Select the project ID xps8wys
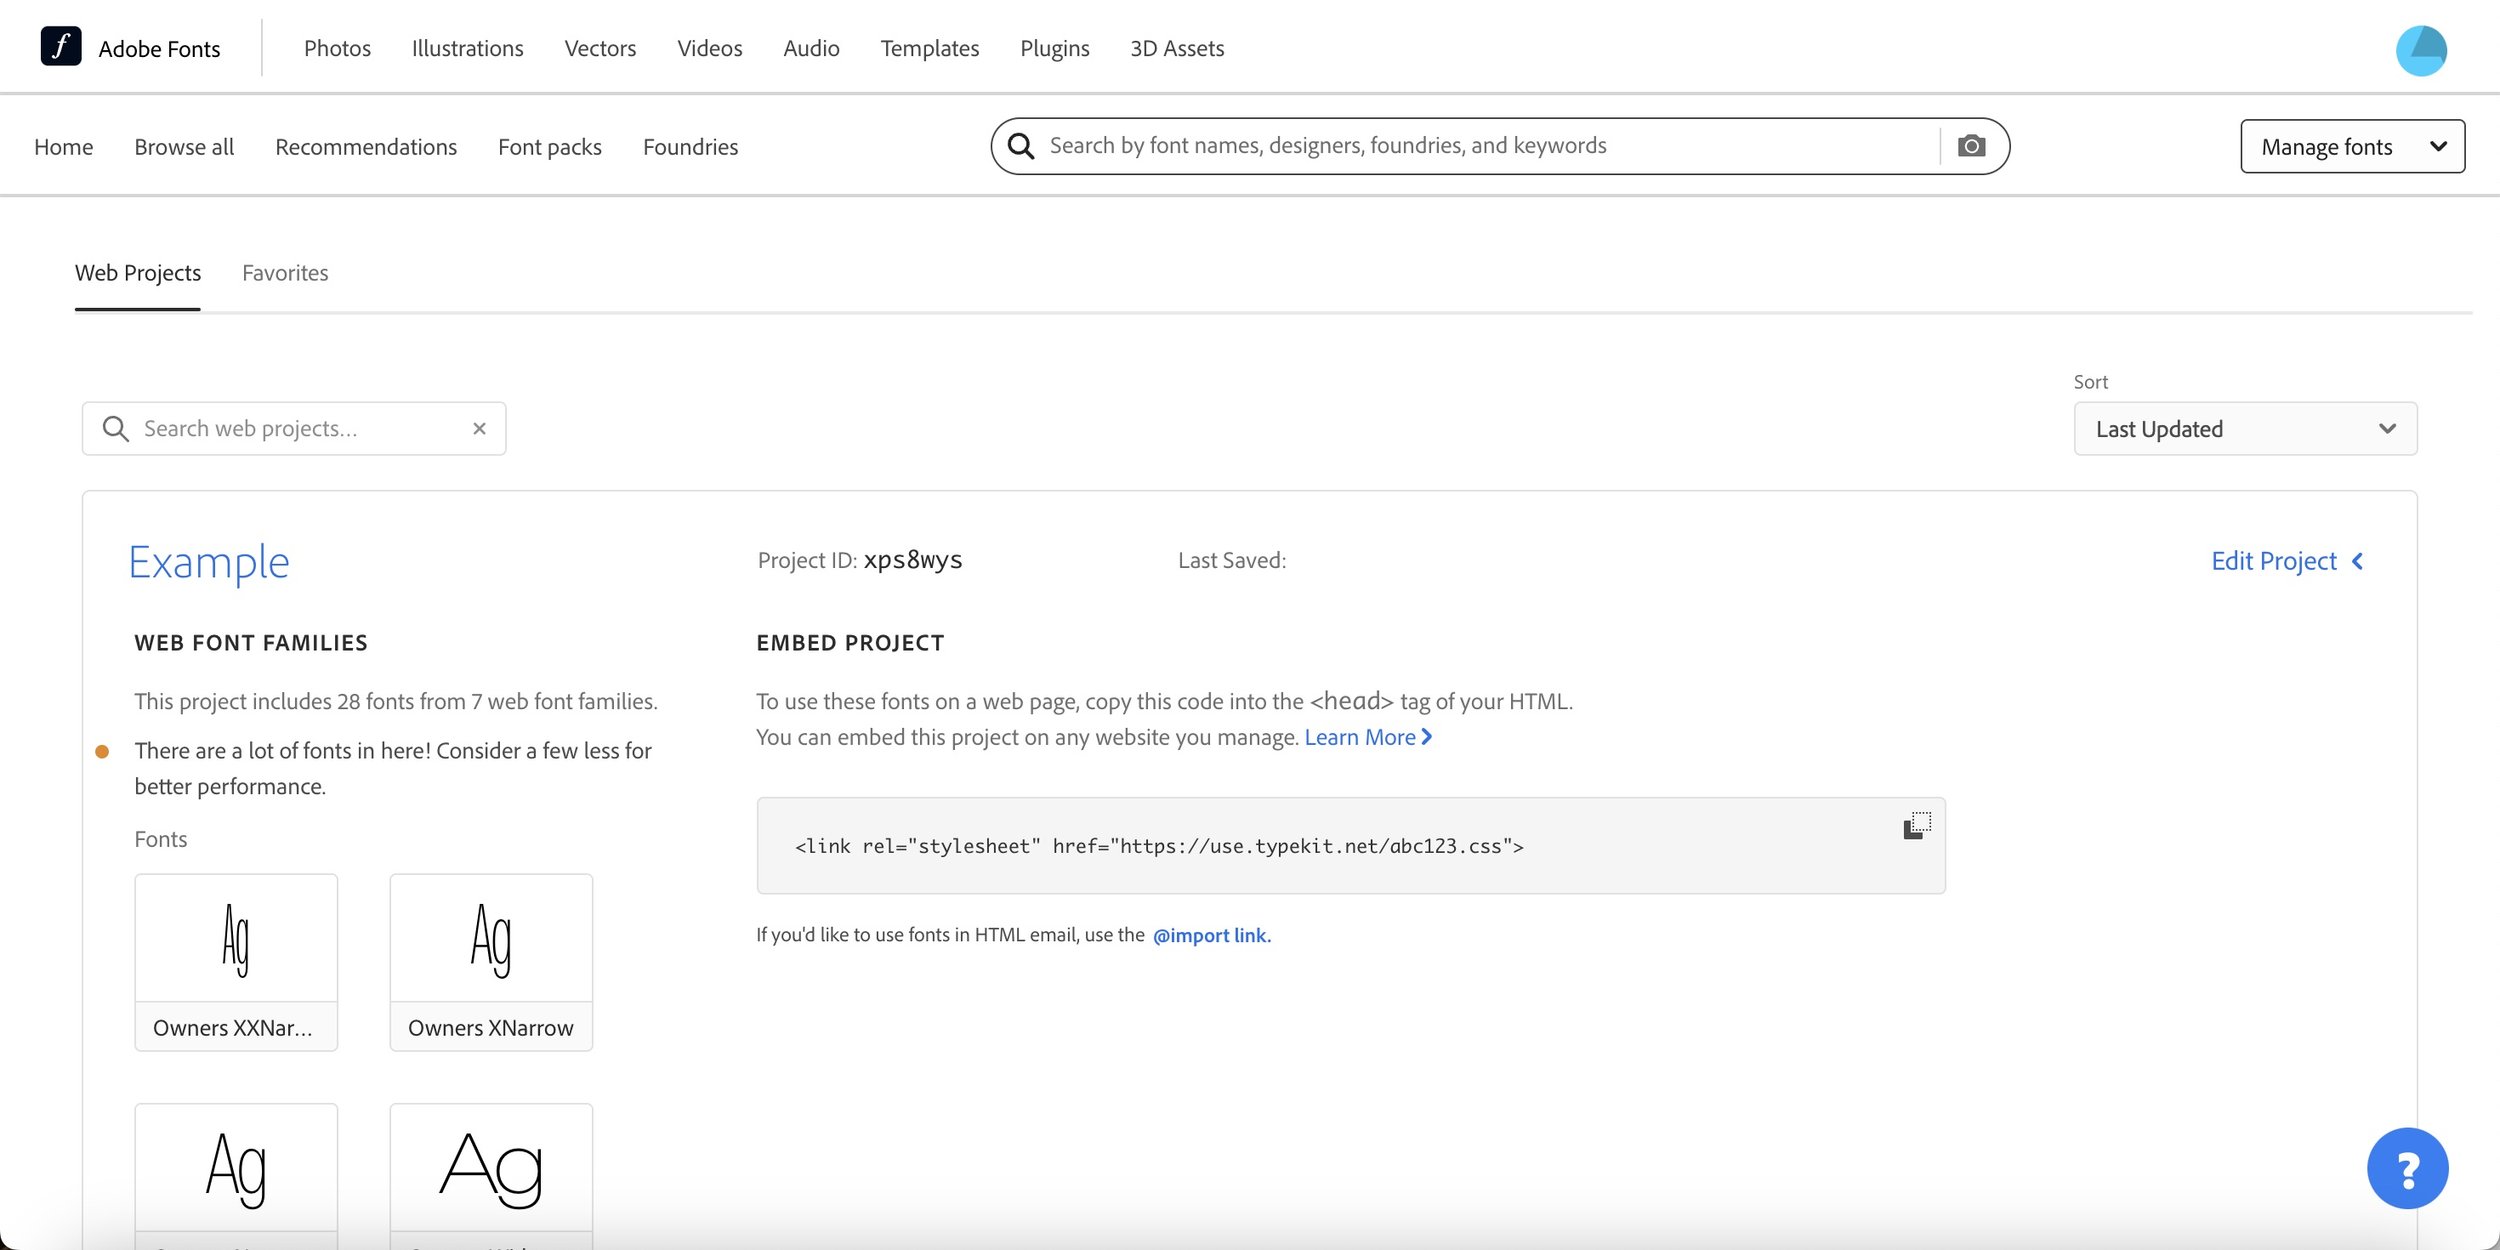The width and height of the screenshot is (2500, 1250). coord(913,560)
